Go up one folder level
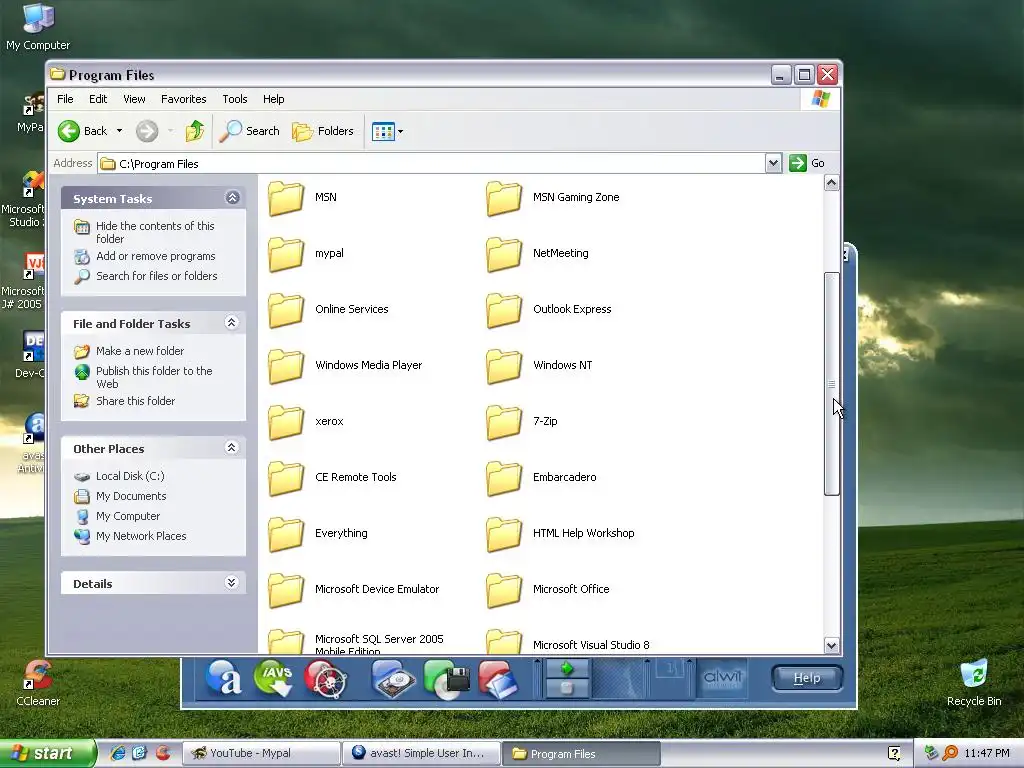The image size is (1024, 768). click(x=195, y=131)
